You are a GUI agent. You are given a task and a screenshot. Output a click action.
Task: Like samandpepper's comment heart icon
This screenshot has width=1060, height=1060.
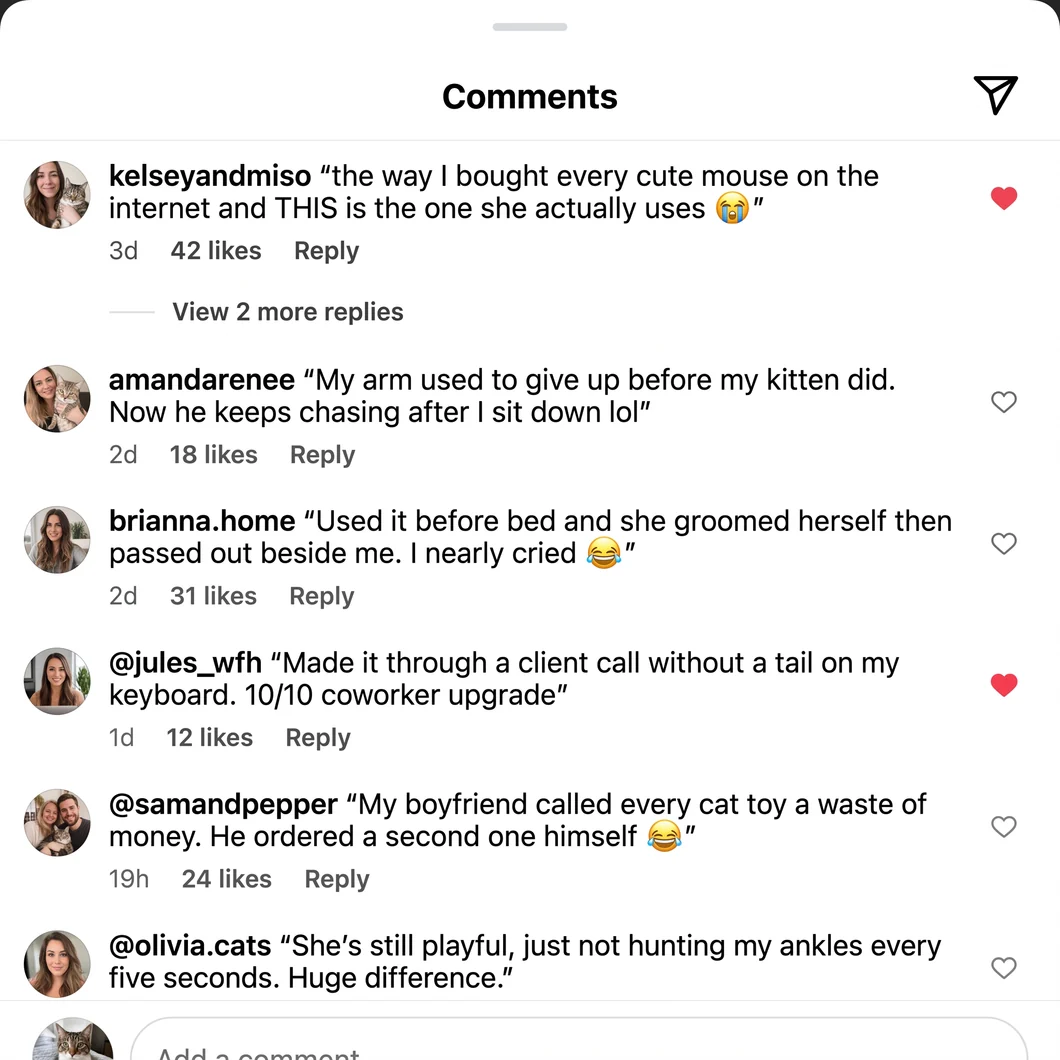[x=1004, y=826]
